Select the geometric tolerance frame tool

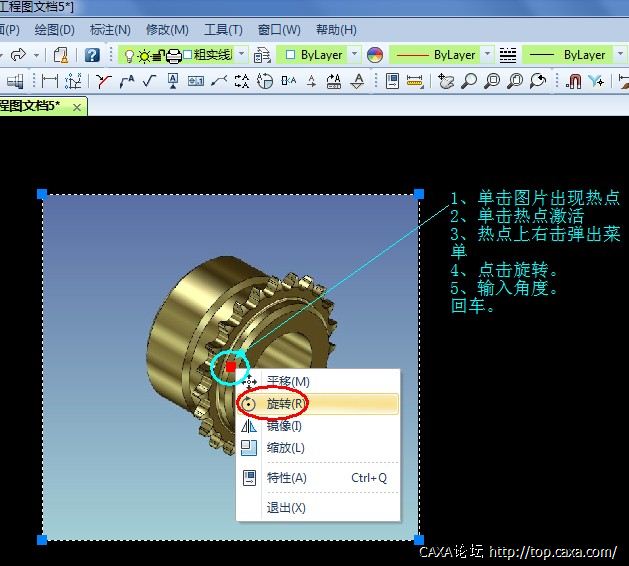point(196,81)
